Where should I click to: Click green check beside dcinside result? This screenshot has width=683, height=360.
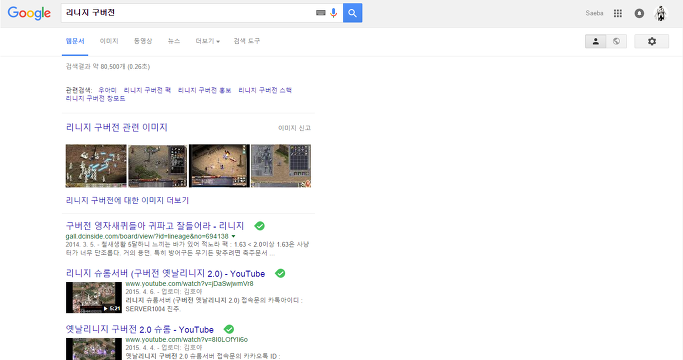pos(260,226)
